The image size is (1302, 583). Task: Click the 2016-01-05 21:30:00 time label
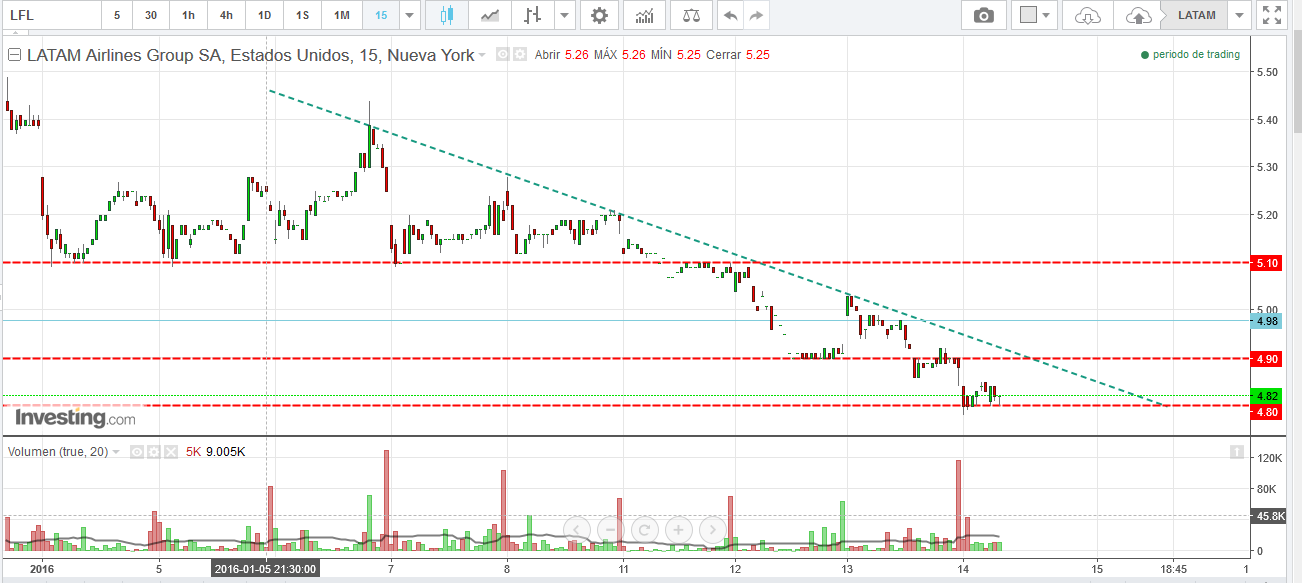[x=265, y=569]
